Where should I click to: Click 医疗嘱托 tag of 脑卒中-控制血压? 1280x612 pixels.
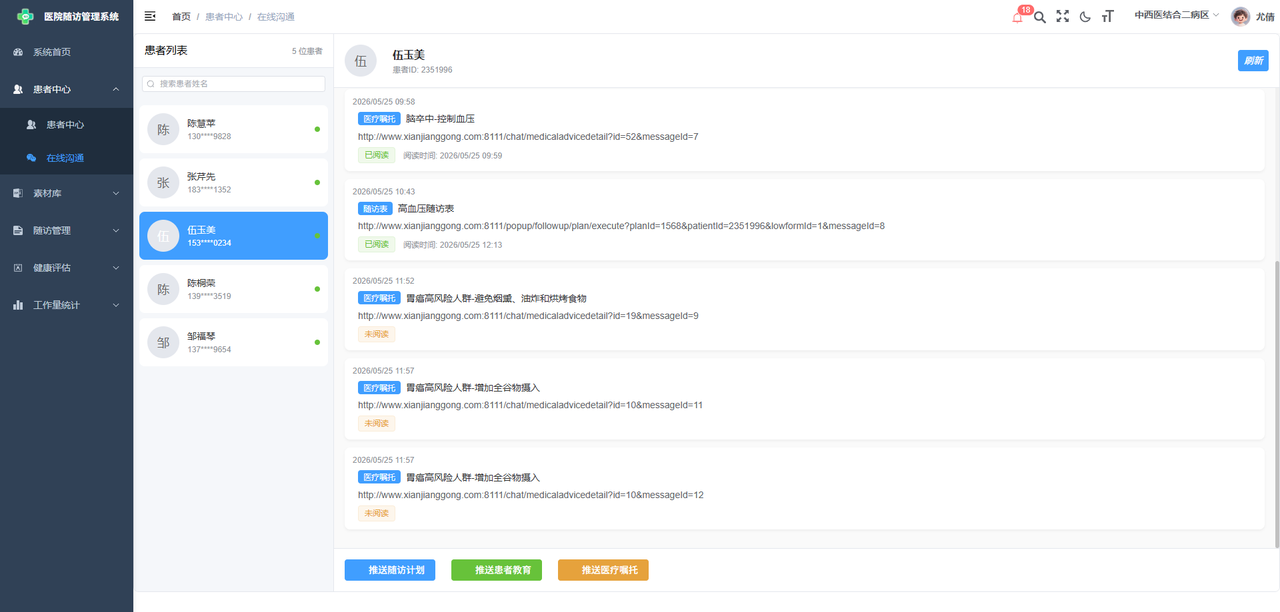click(379, 119)
